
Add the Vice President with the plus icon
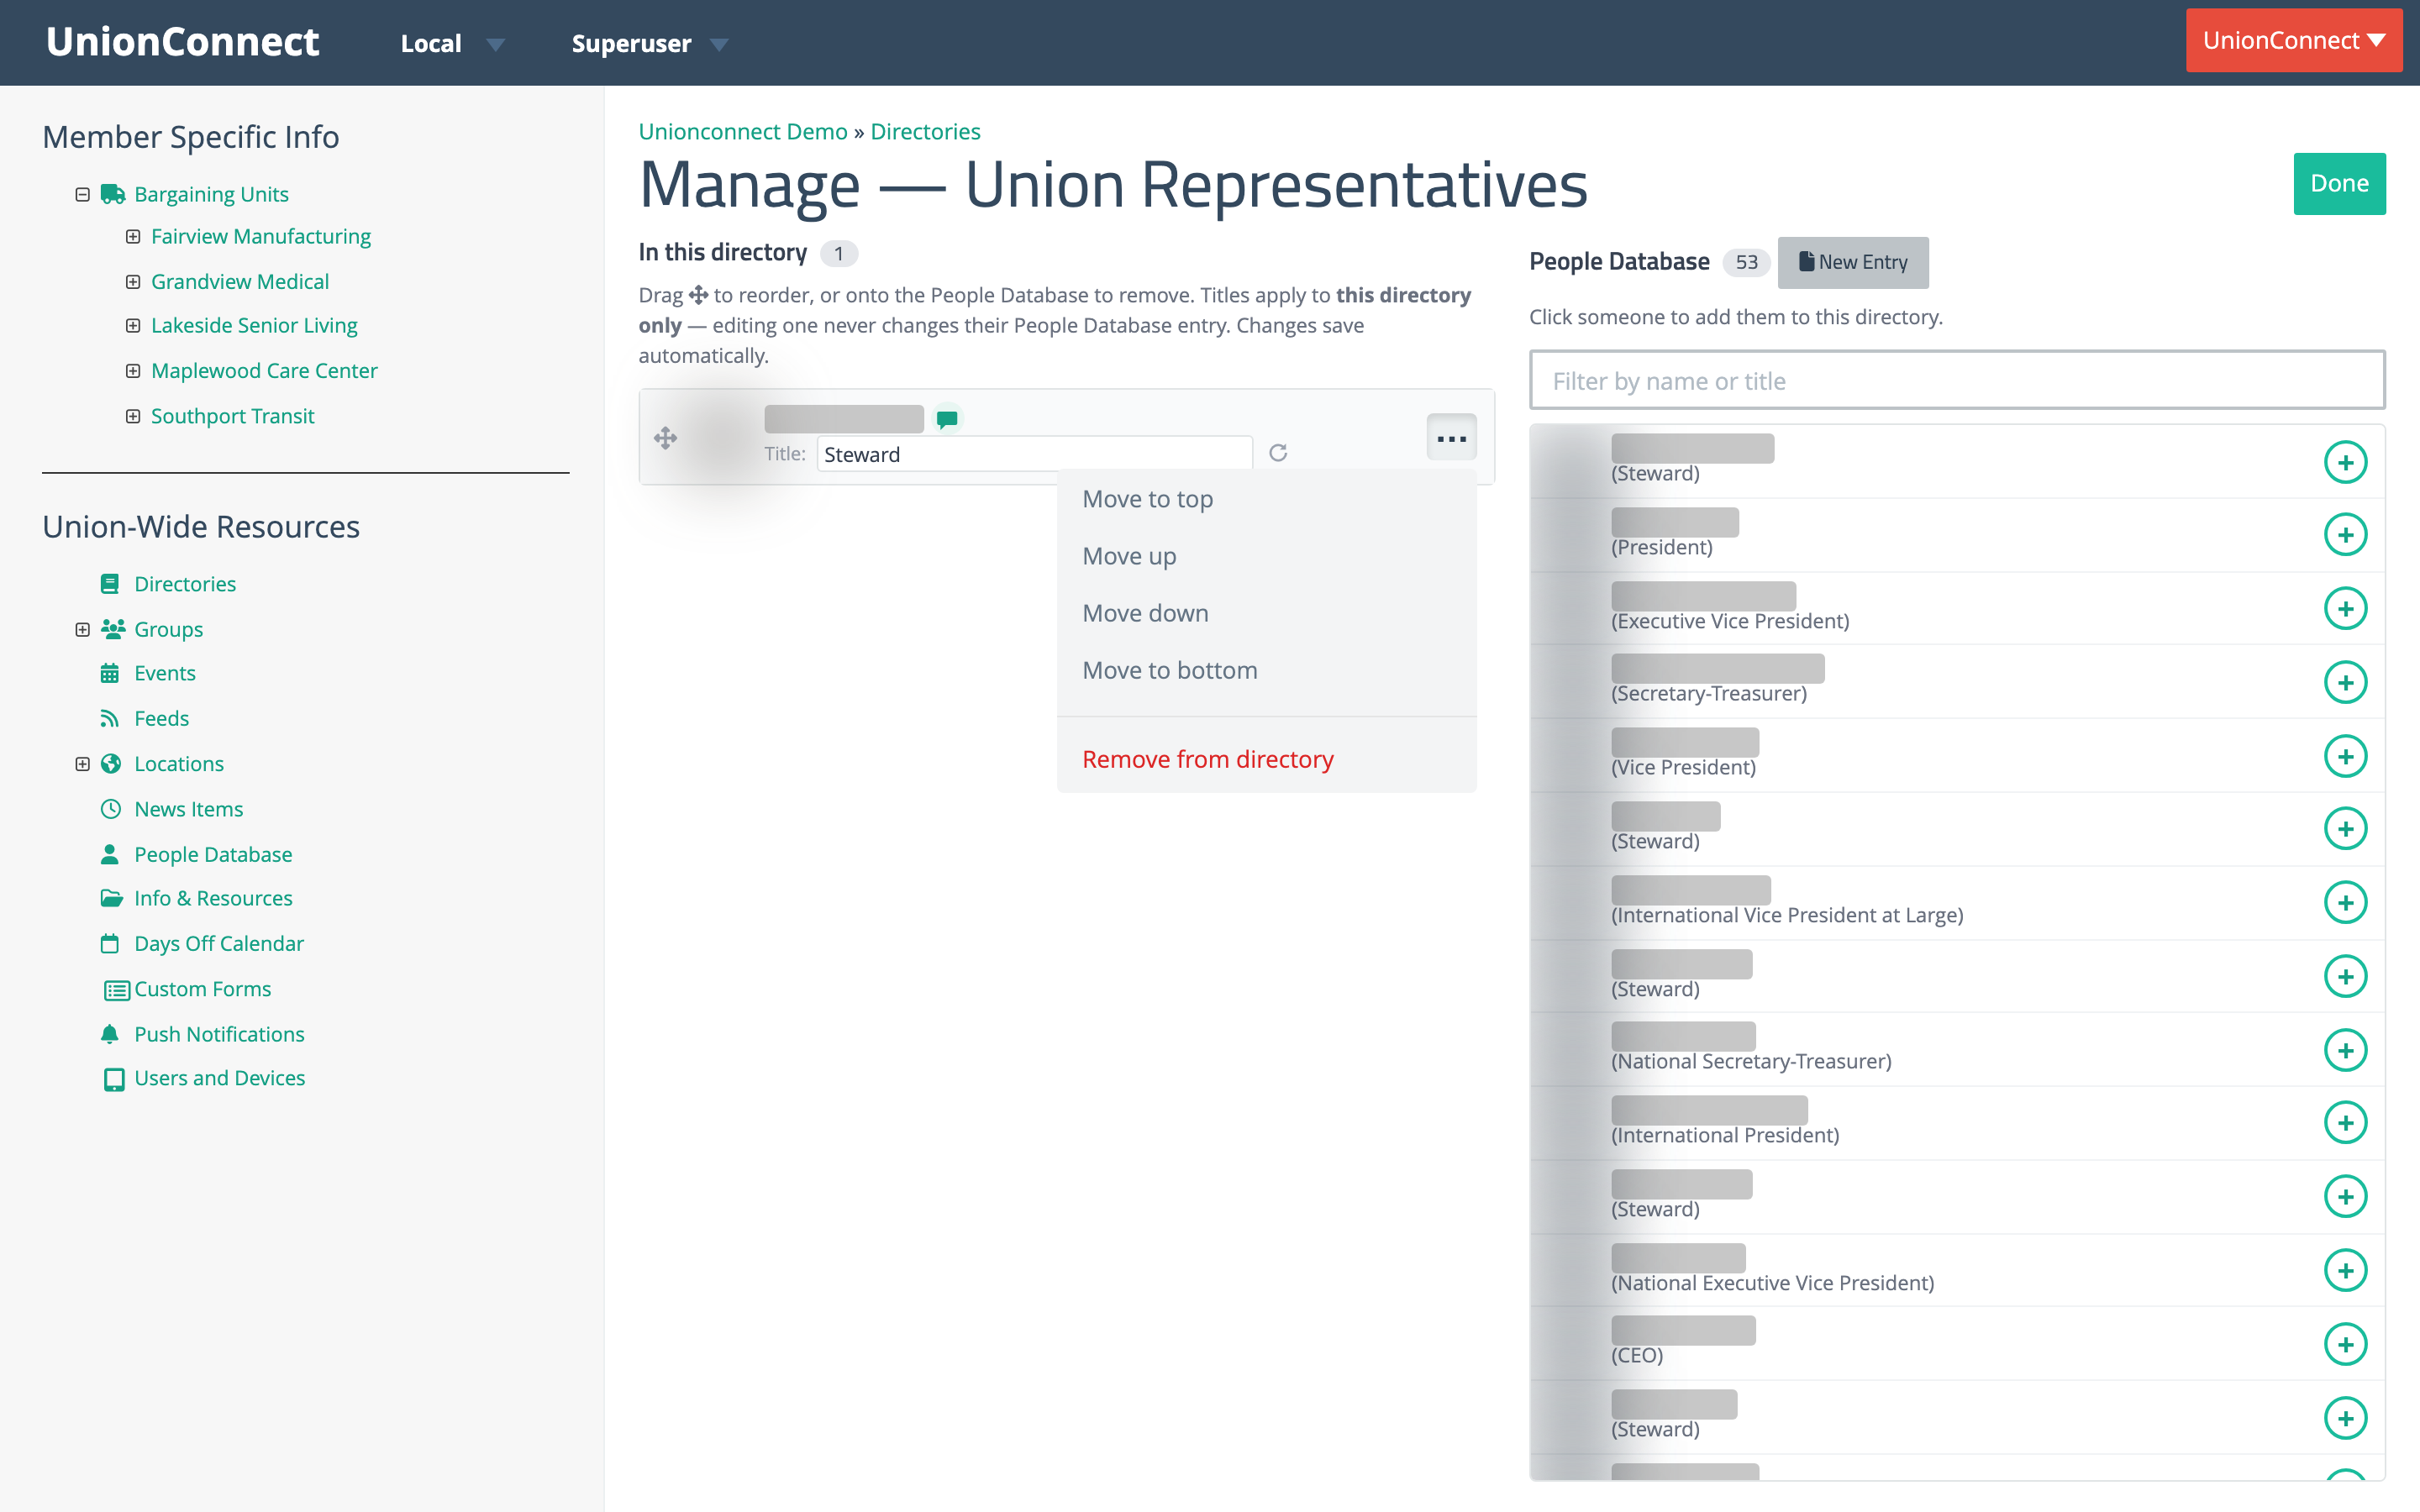(x=2345, y=756)
